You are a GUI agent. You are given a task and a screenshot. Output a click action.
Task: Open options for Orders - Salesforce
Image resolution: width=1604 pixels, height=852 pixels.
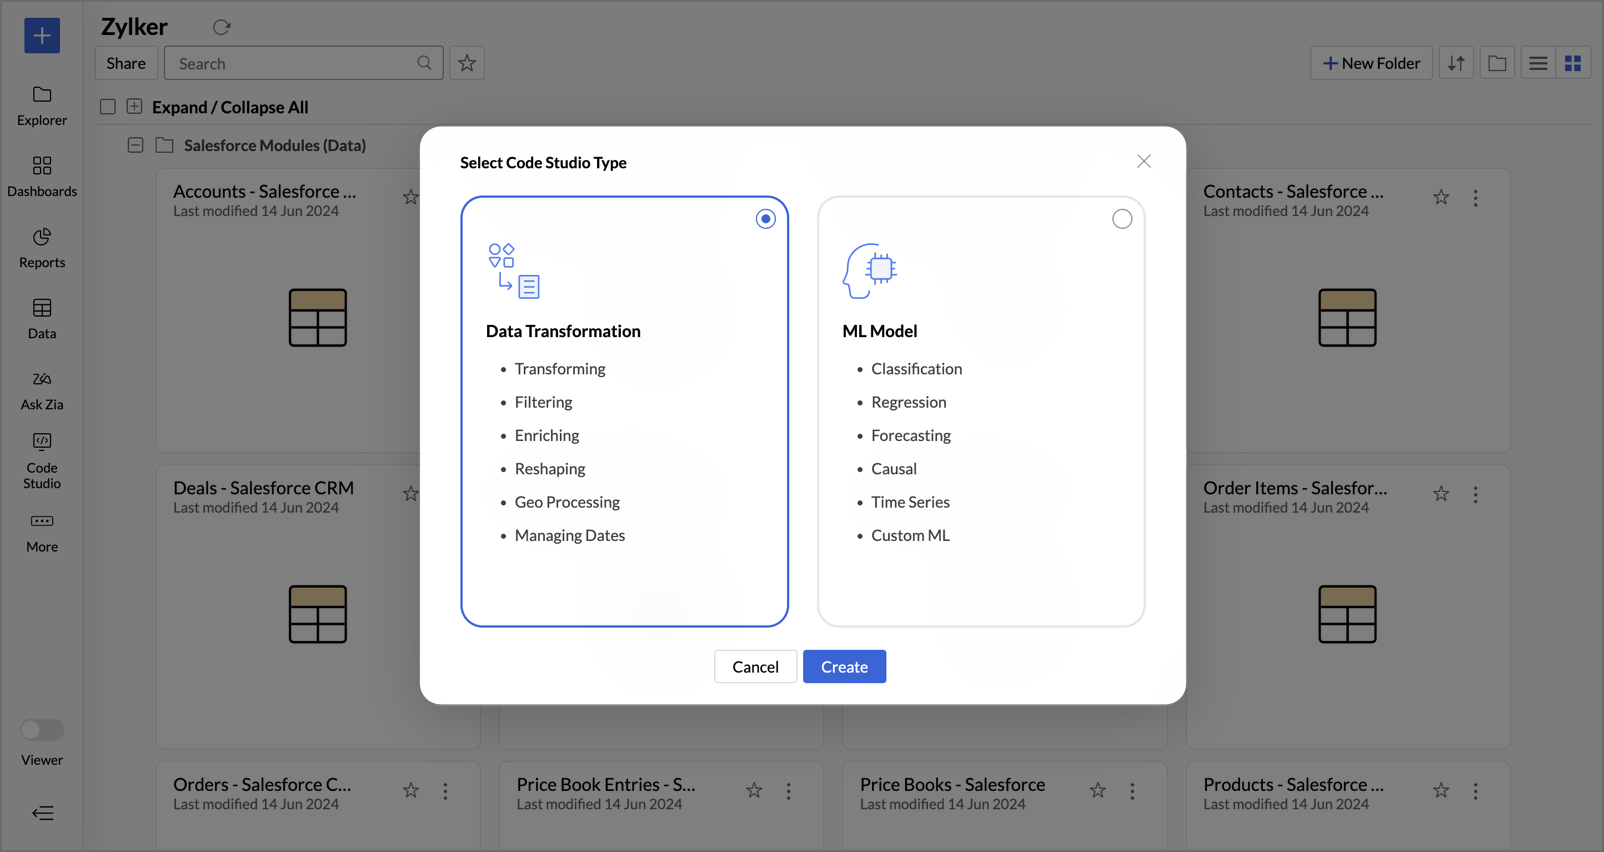click(445, 792)
